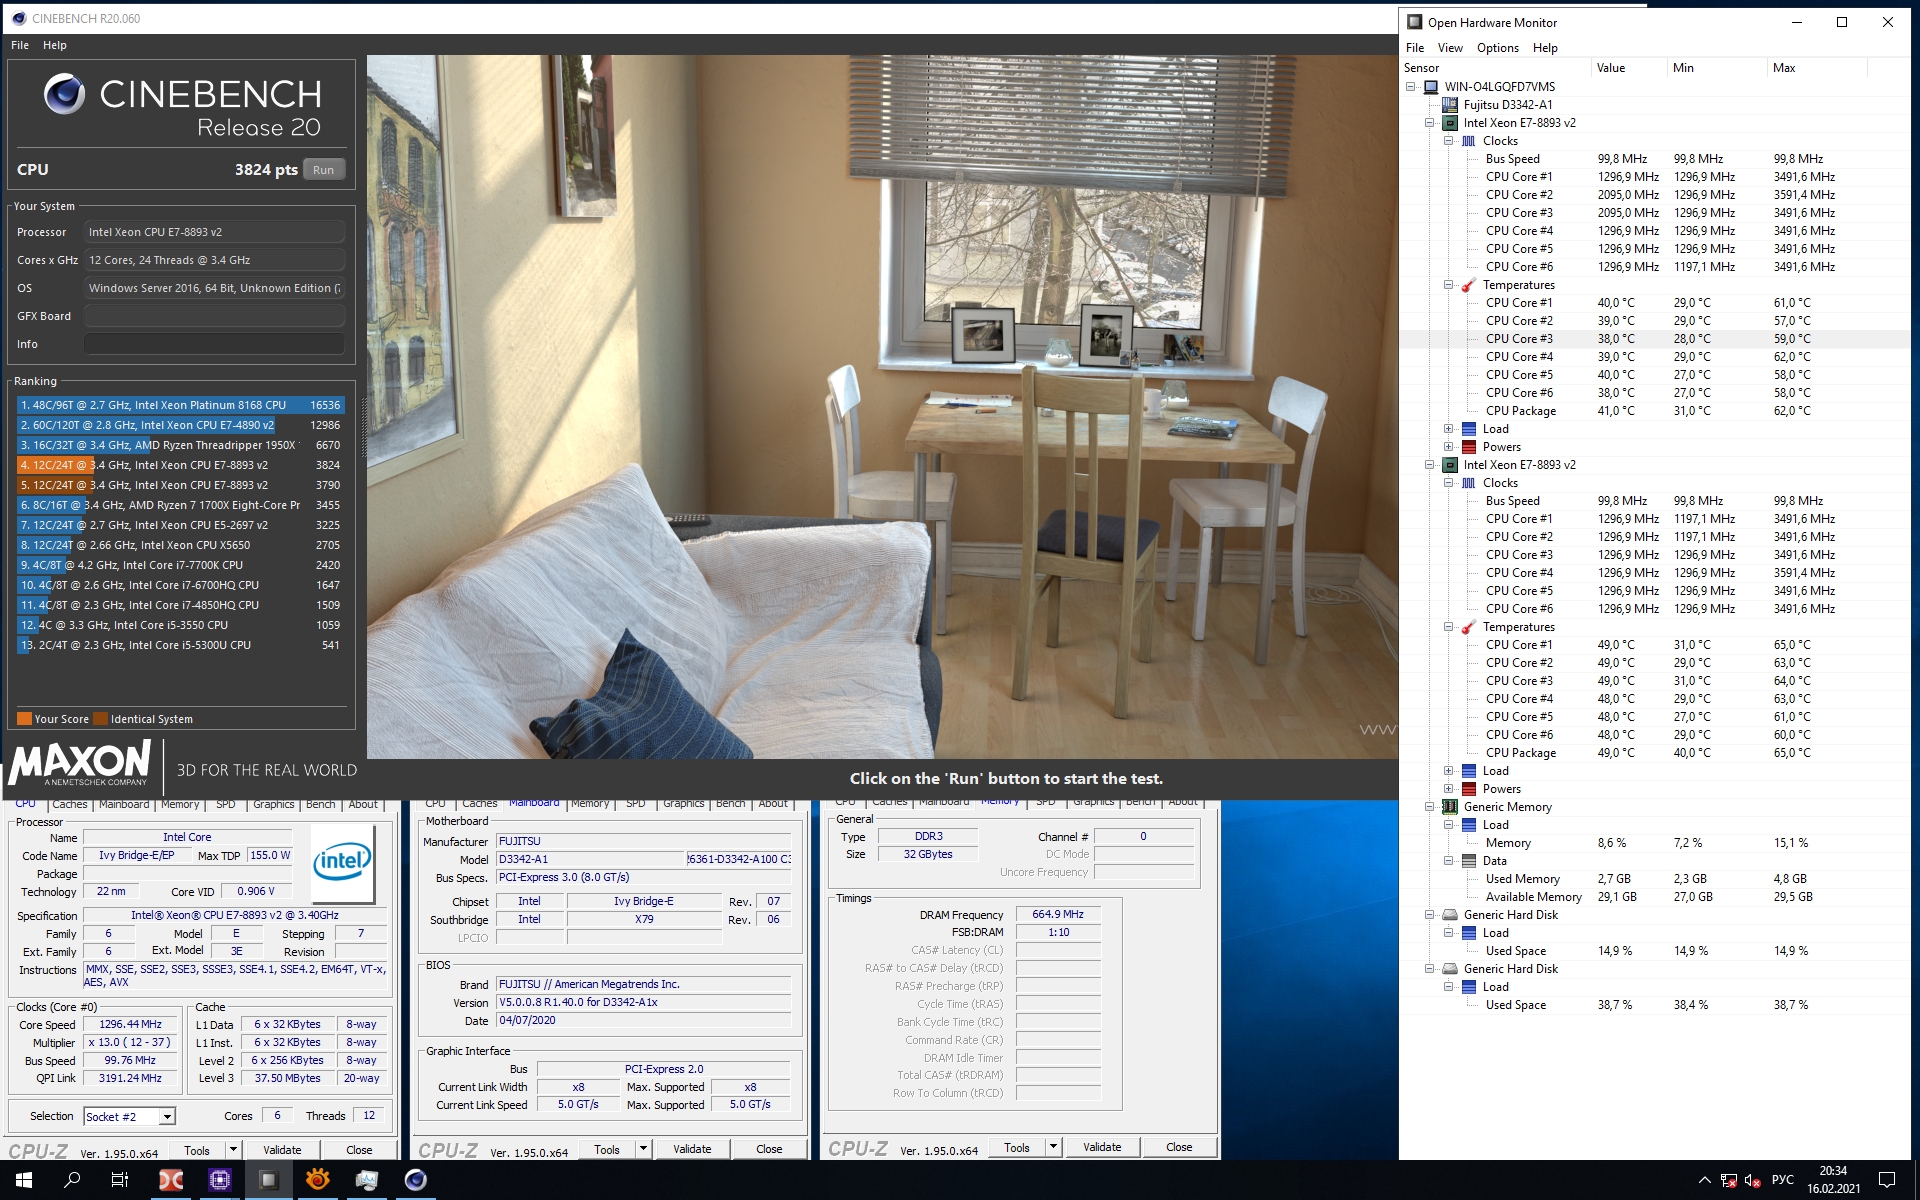Screen dimensions: 1920x1200
Task: Collapse the Data node under Generic Memory
Action: 1449,861
